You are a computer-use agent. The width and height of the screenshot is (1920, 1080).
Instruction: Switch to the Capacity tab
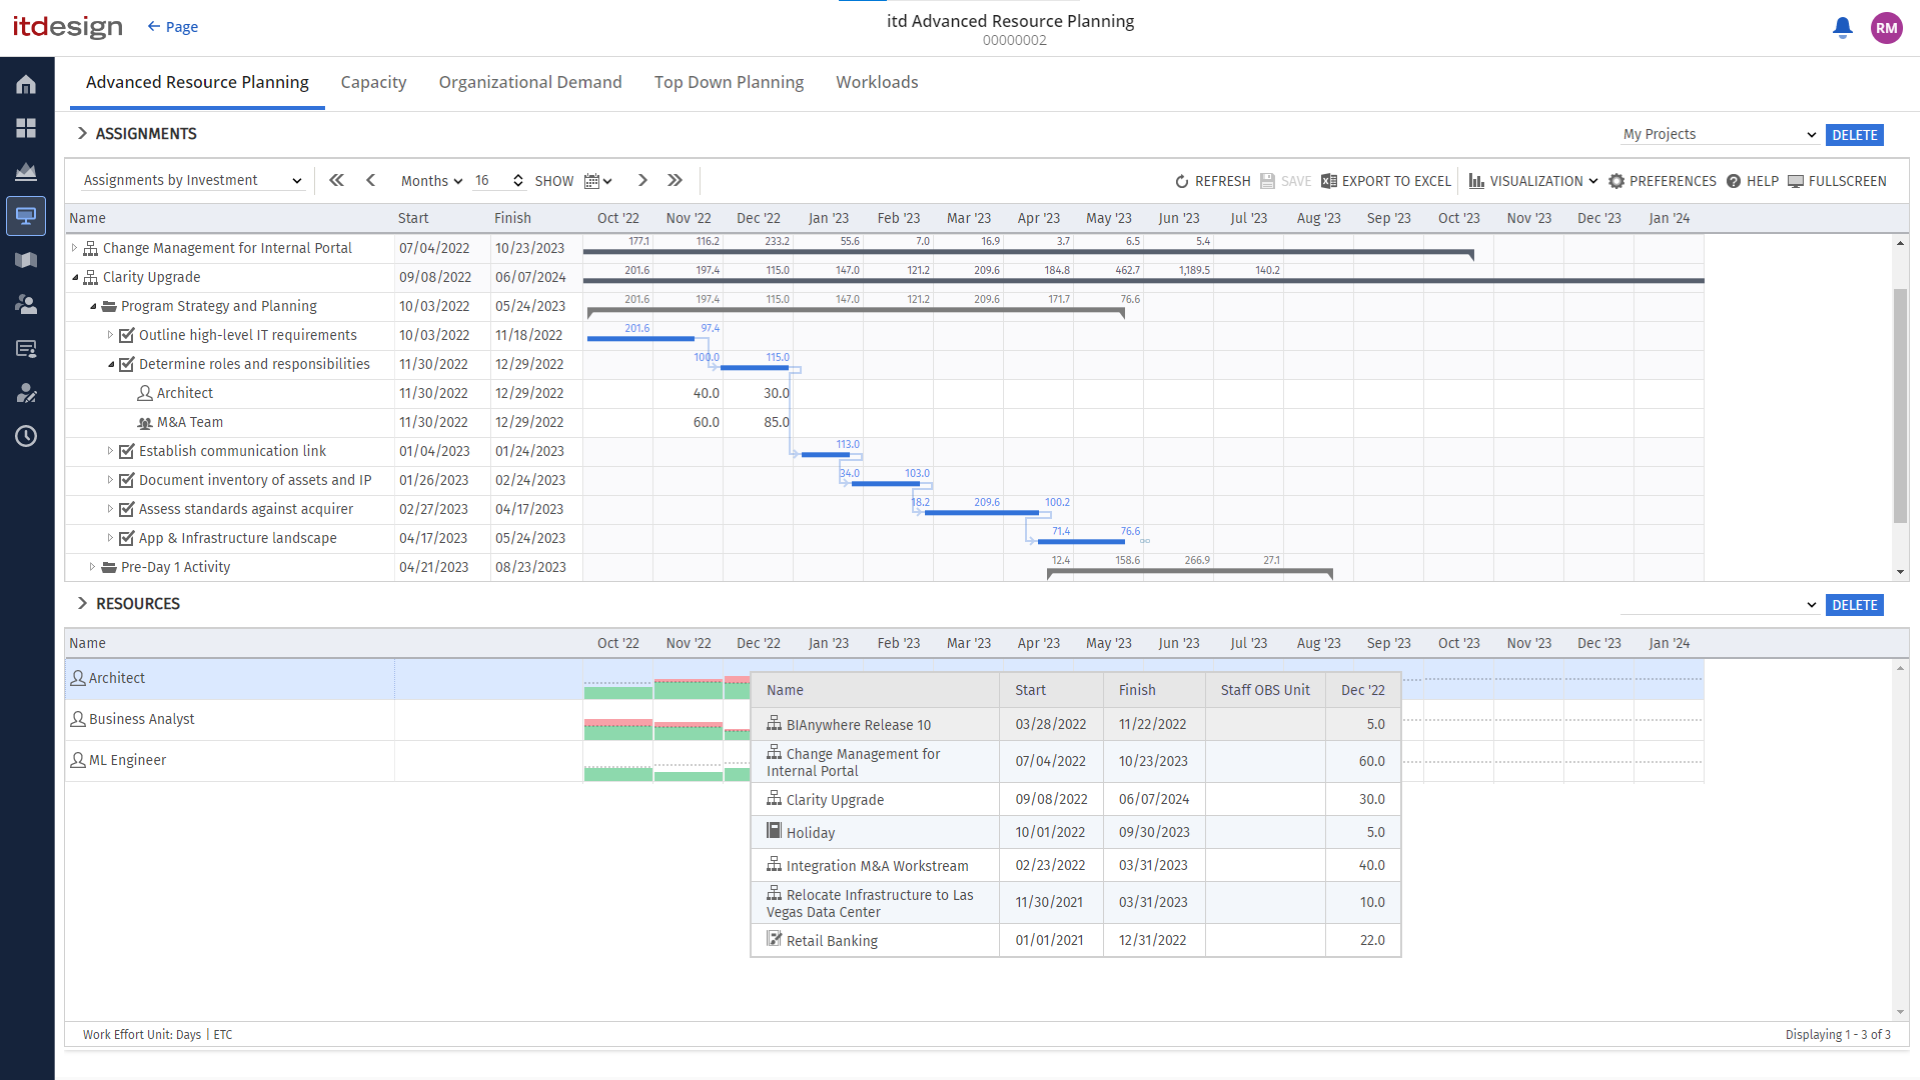click(x=373, y=82)
